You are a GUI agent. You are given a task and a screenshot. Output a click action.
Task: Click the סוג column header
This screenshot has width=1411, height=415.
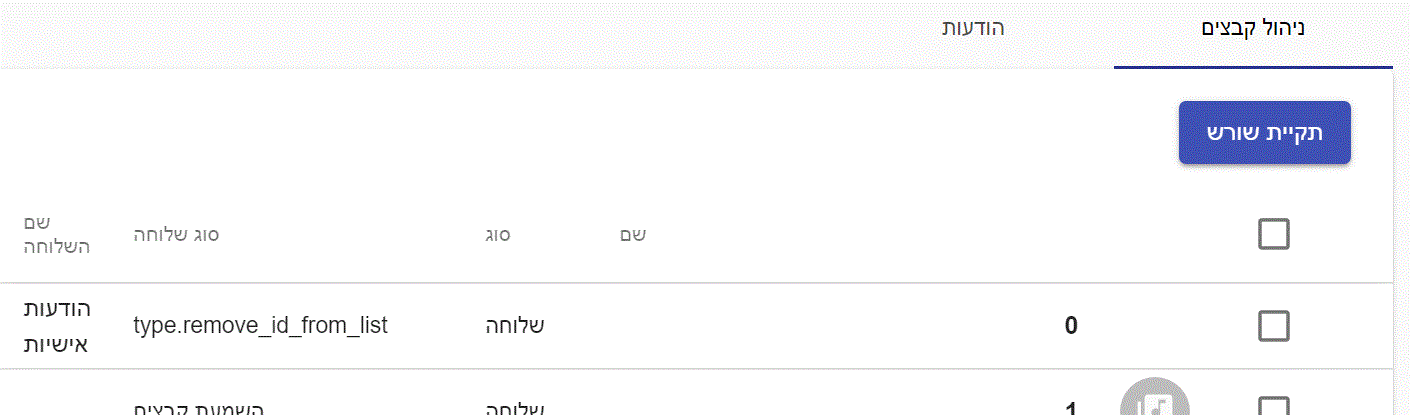coord(499,235)
